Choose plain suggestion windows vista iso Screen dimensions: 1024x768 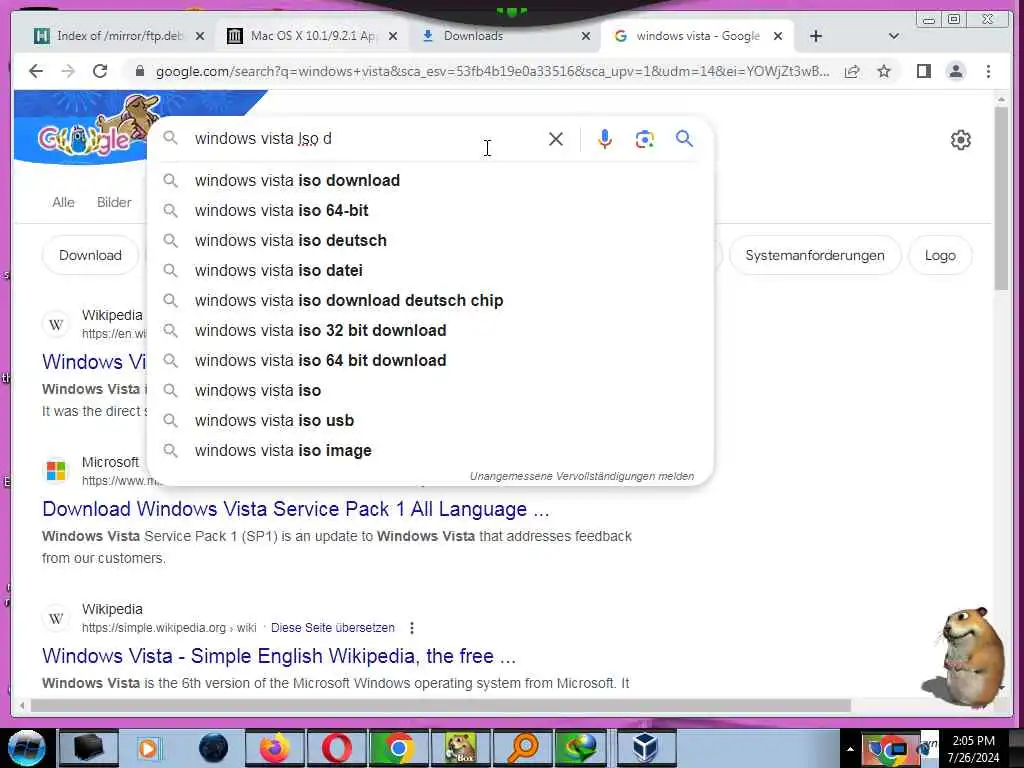click(430, 391)
